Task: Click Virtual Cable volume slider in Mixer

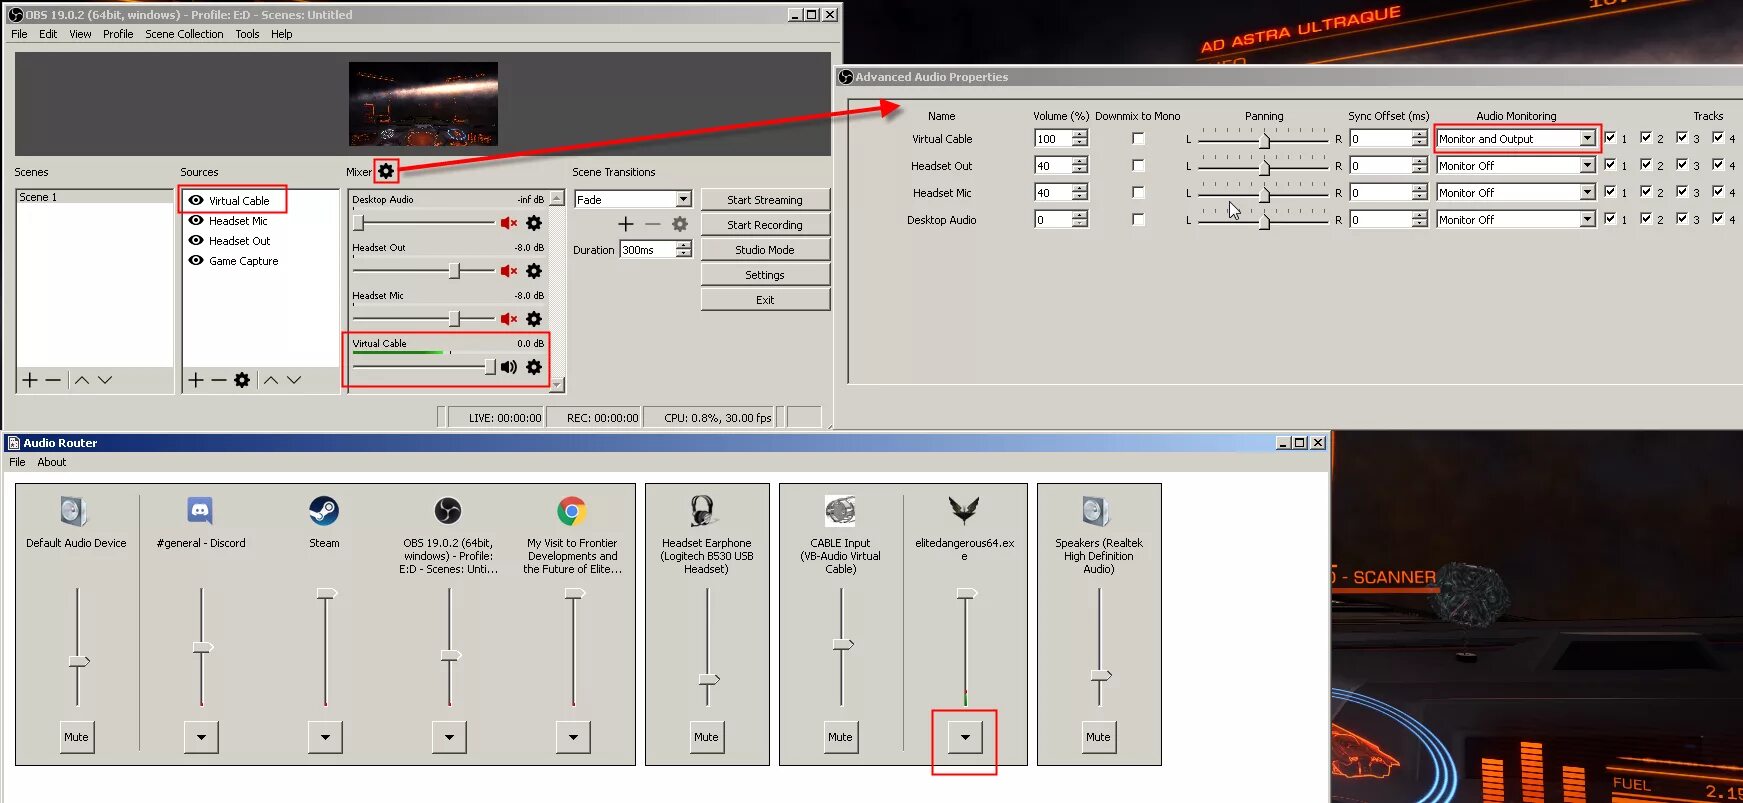Action: coord(424,367)
